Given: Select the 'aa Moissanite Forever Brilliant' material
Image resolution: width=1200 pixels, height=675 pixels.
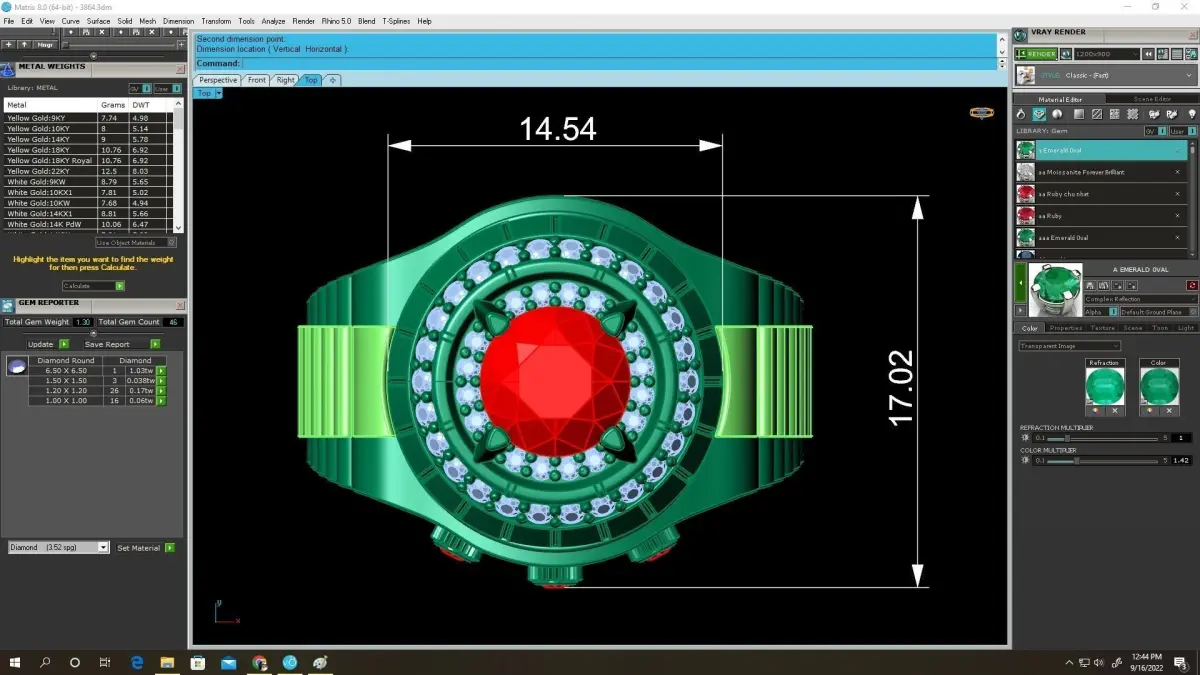Looking at the screenshot, I should point(1101,172).
